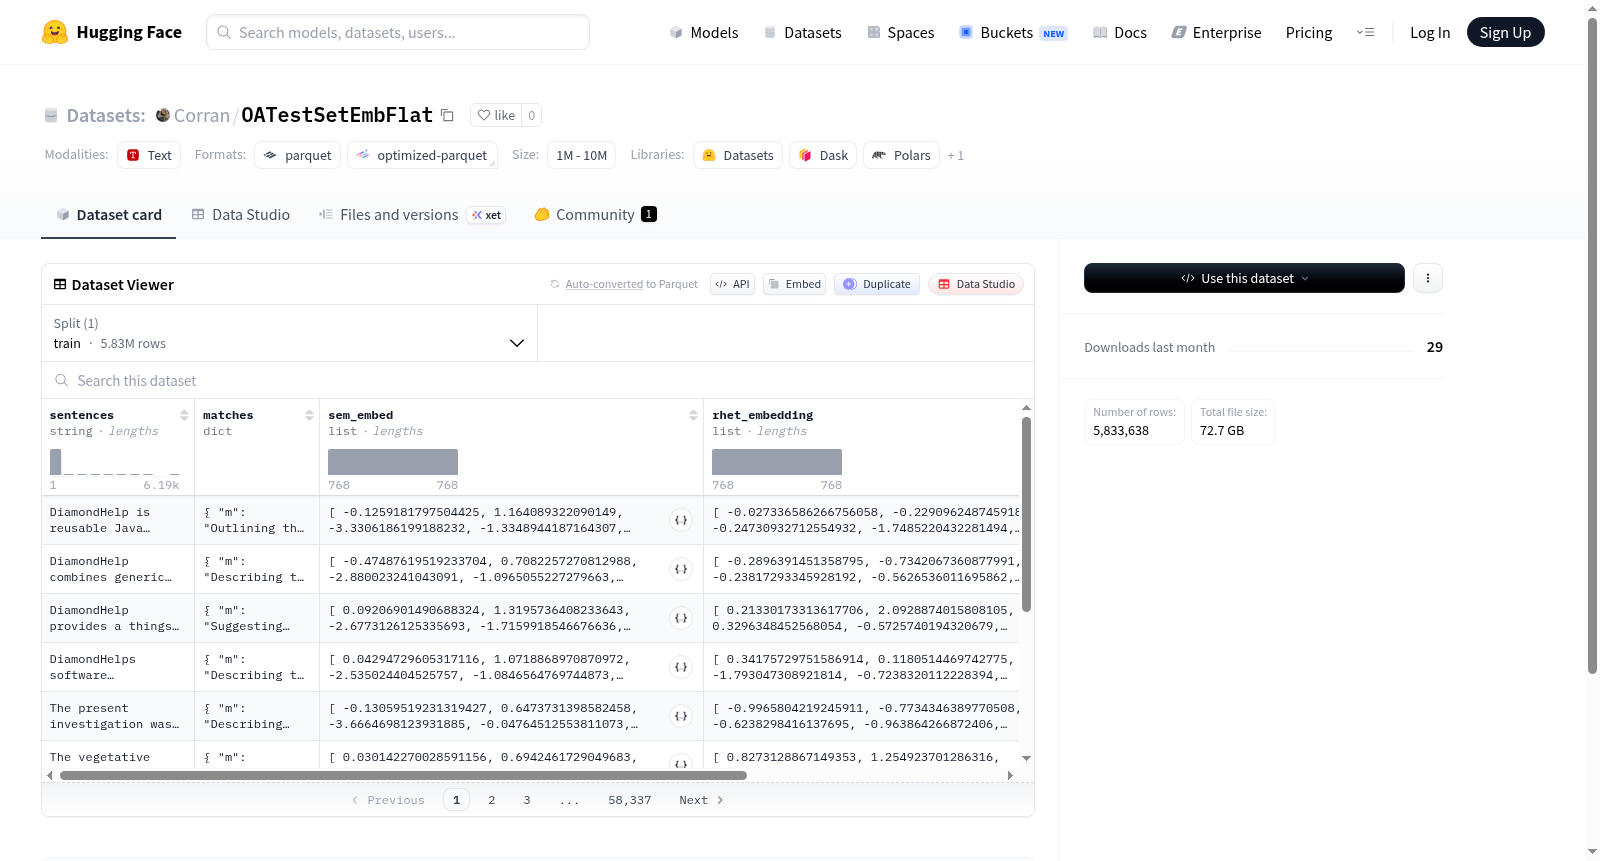1600x861 pixels.
Task: Sort the sem_embed column using its sort icon
Action: pos(693,415)
